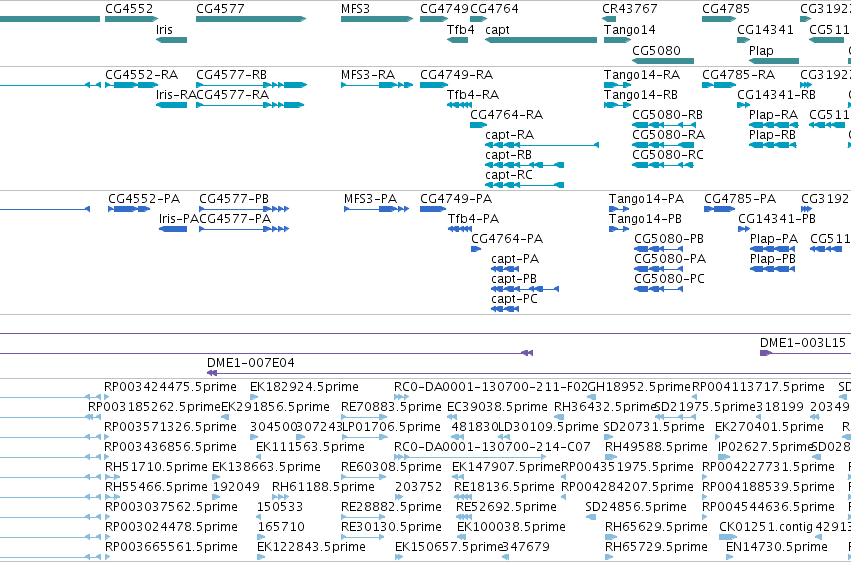This screenshot has height=562, width=851.
Task: Select the Tango14-PA protein label
Action: 646,199
